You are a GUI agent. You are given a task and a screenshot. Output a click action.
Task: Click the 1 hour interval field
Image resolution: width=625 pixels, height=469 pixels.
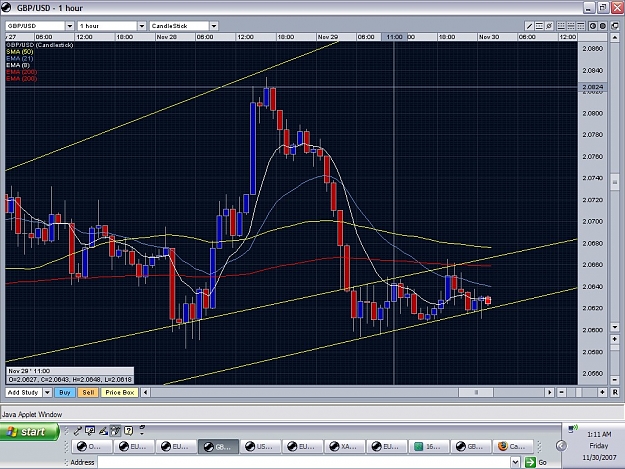pyautogui.click(x=107, y=26)
